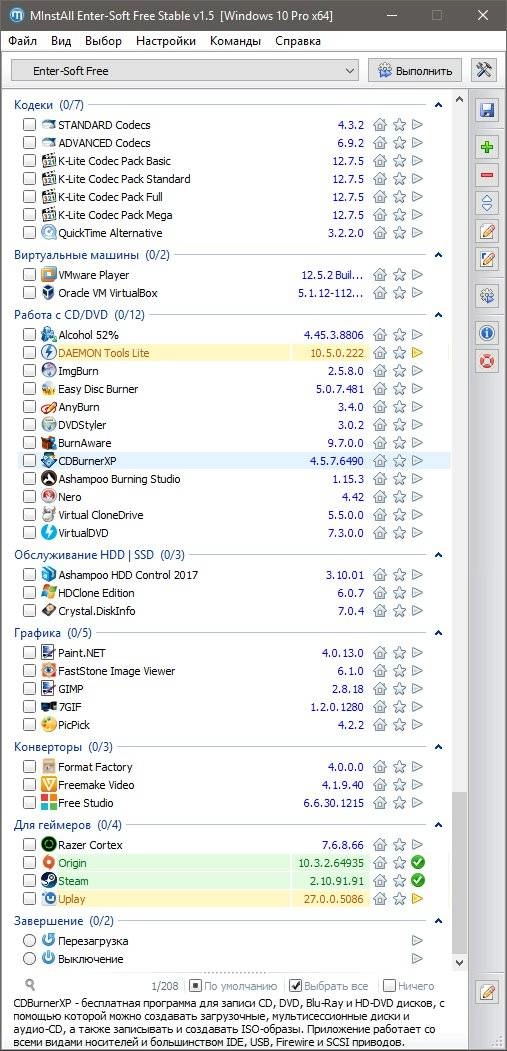This screenshot has width=507, height=1051.
Task: Collapse the Обслуживание HDD | SSD group
Action: pyautogui.click(x=439, y=554)
